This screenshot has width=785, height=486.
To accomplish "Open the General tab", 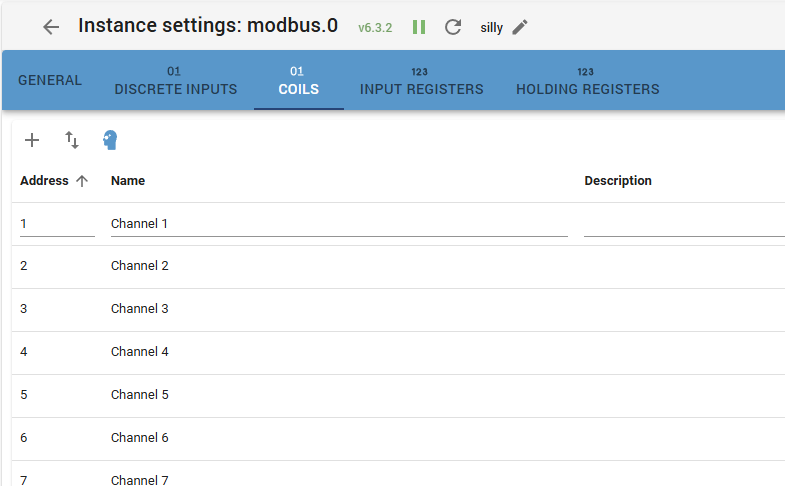I will click(50, 81).
